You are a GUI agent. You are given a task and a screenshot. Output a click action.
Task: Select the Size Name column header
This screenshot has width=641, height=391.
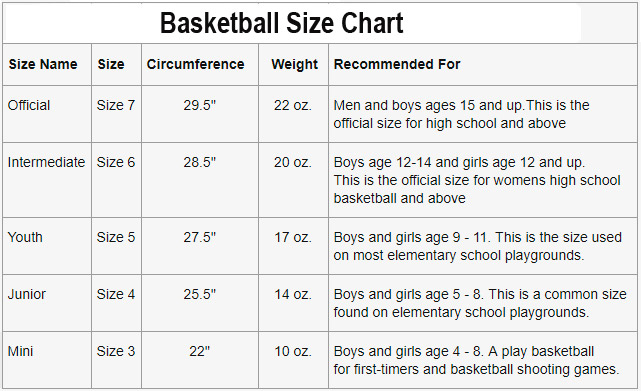tap(43, 64)
